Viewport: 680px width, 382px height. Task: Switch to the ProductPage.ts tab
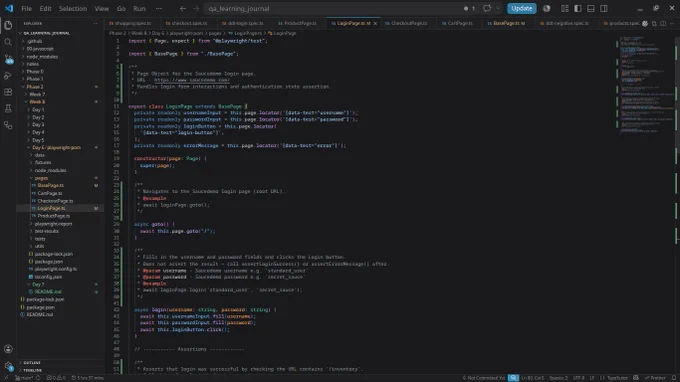click(x=299, y=23)
